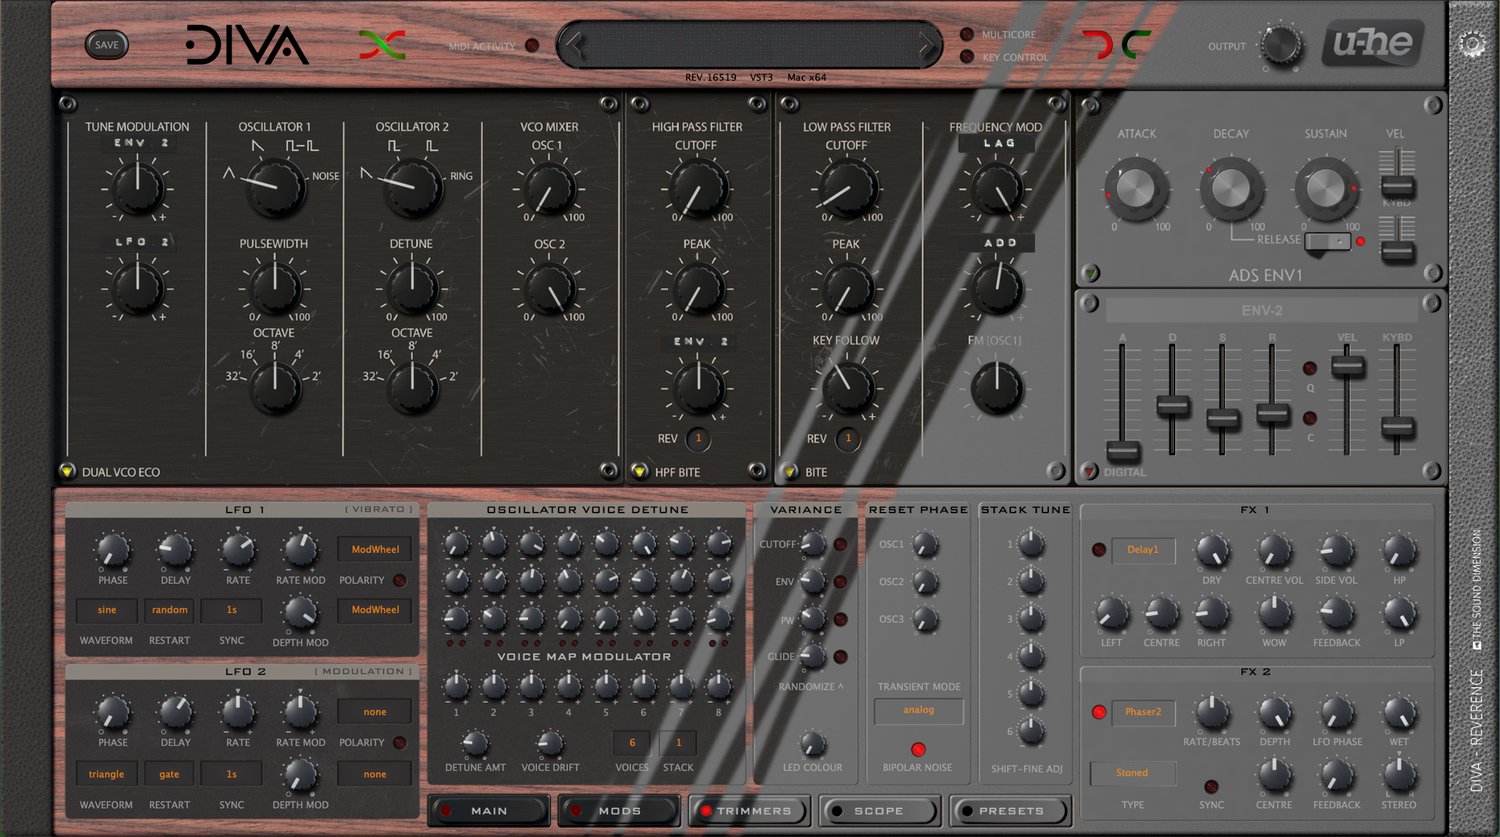This screenshot has width=1500, height=837.
Task: Click the green redo arc icon
Action: coord(1136,45)
